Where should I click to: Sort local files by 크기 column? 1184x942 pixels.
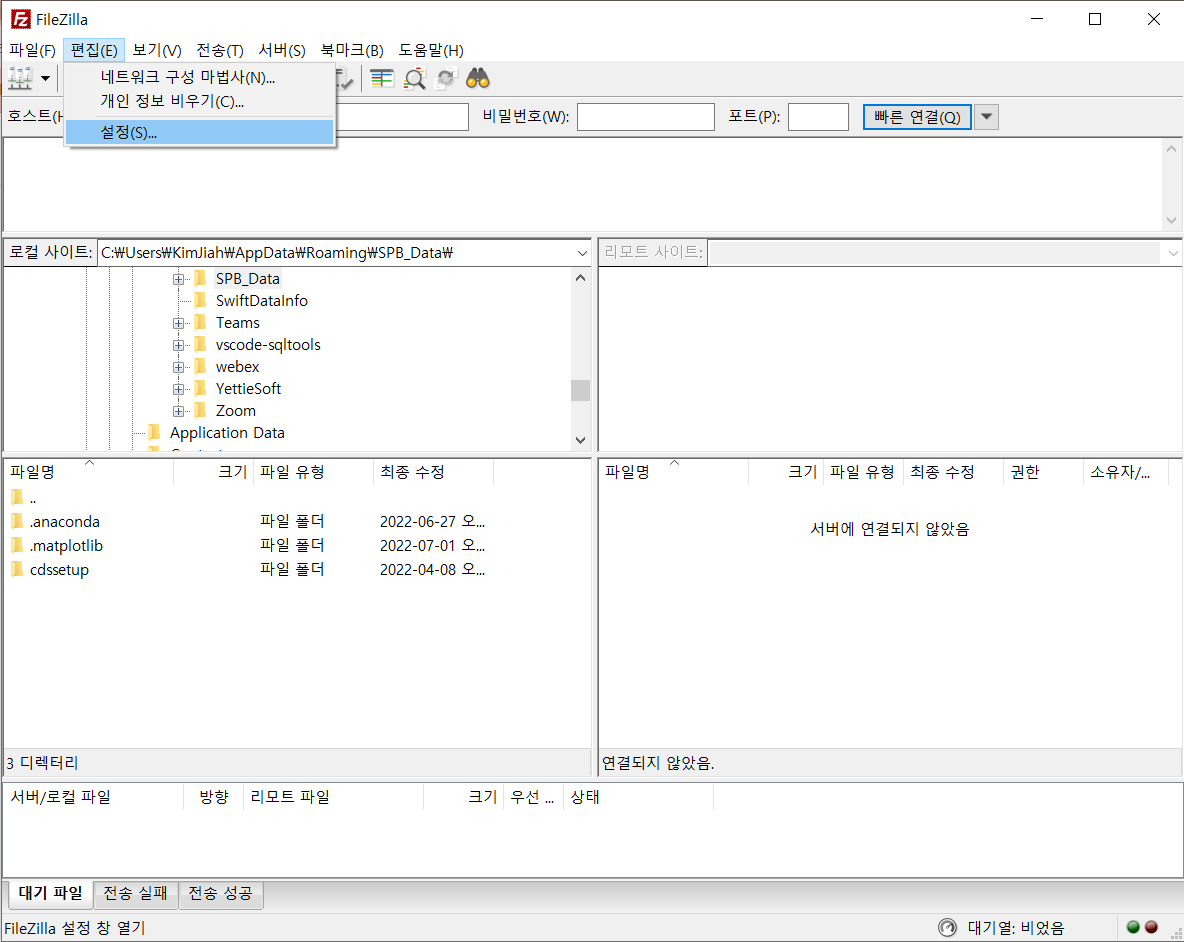click(x=214, y=472)
